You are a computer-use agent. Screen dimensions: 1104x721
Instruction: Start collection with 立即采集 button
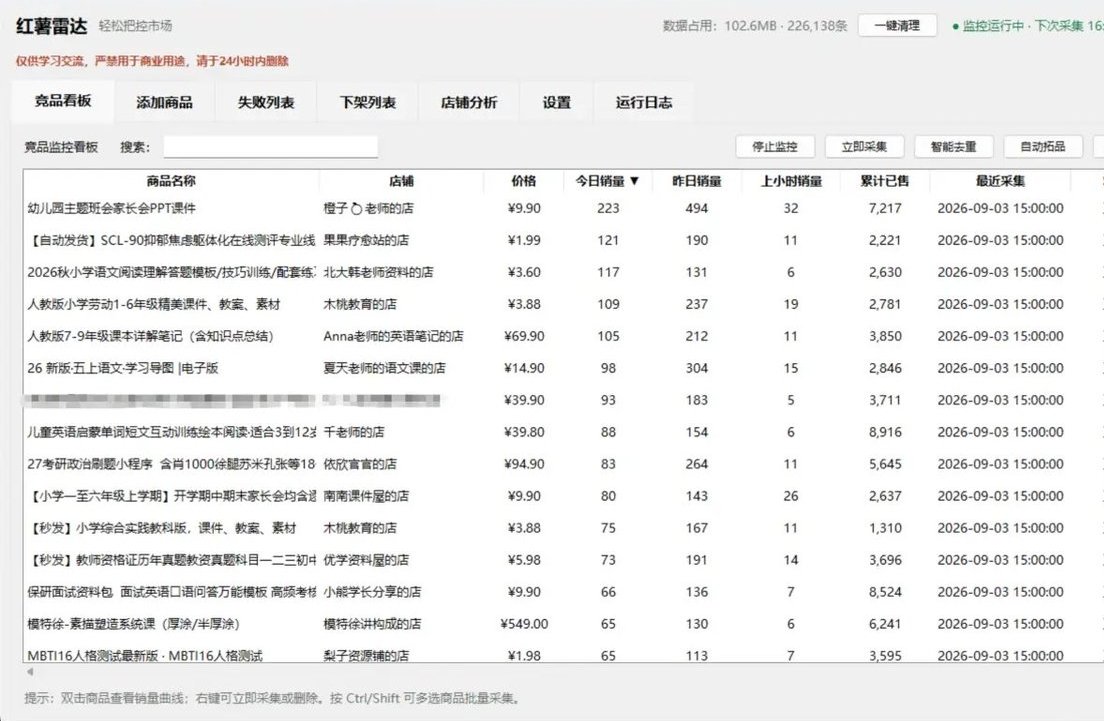pyautogui.click(x=864, y=146)
